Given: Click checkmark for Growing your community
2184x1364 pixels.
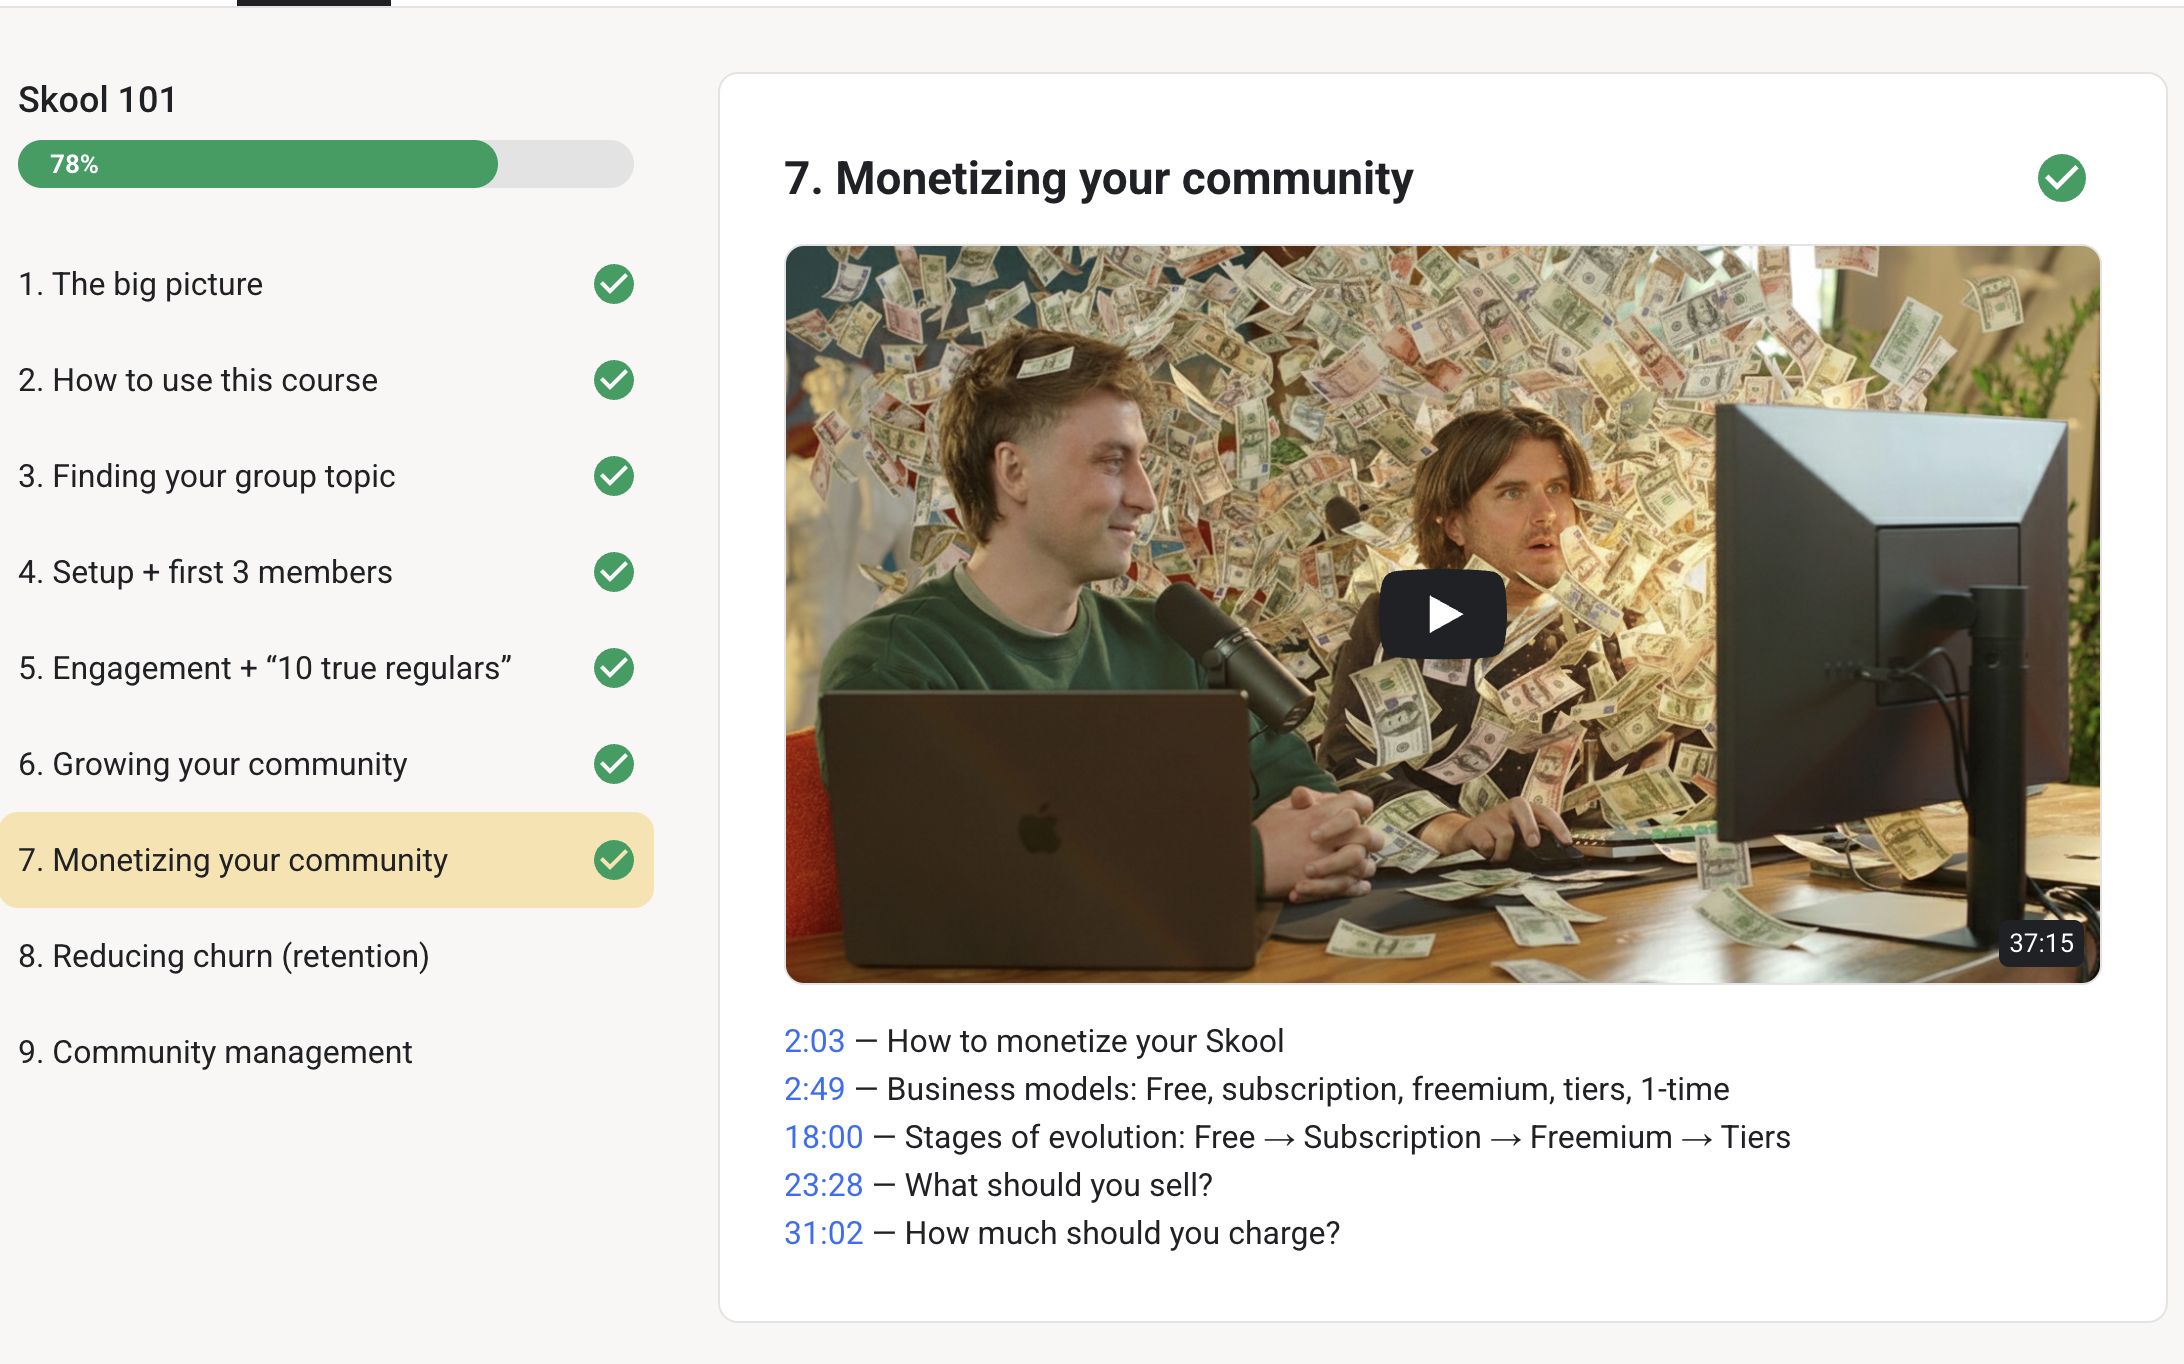Looking at the screenshot, I should [613, 764].
